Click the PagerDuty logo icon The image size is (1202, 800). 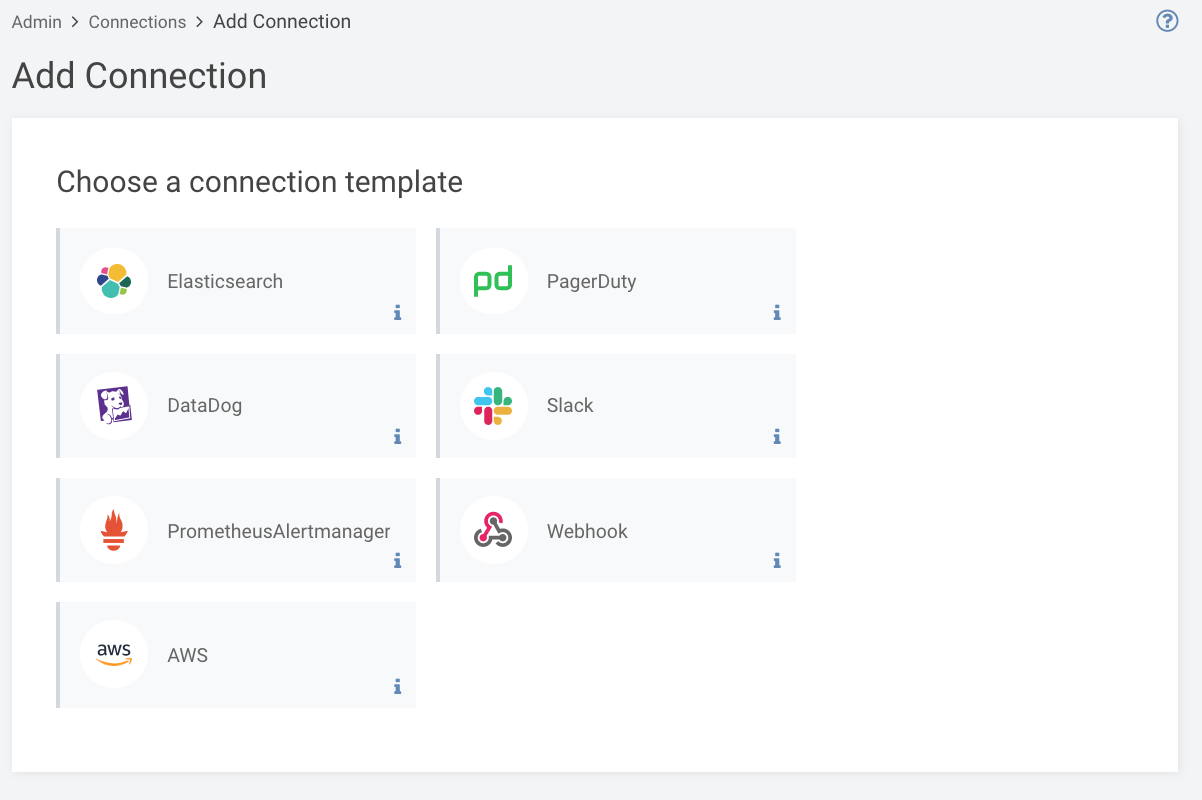pyautogui.click(x=493, y=281)
